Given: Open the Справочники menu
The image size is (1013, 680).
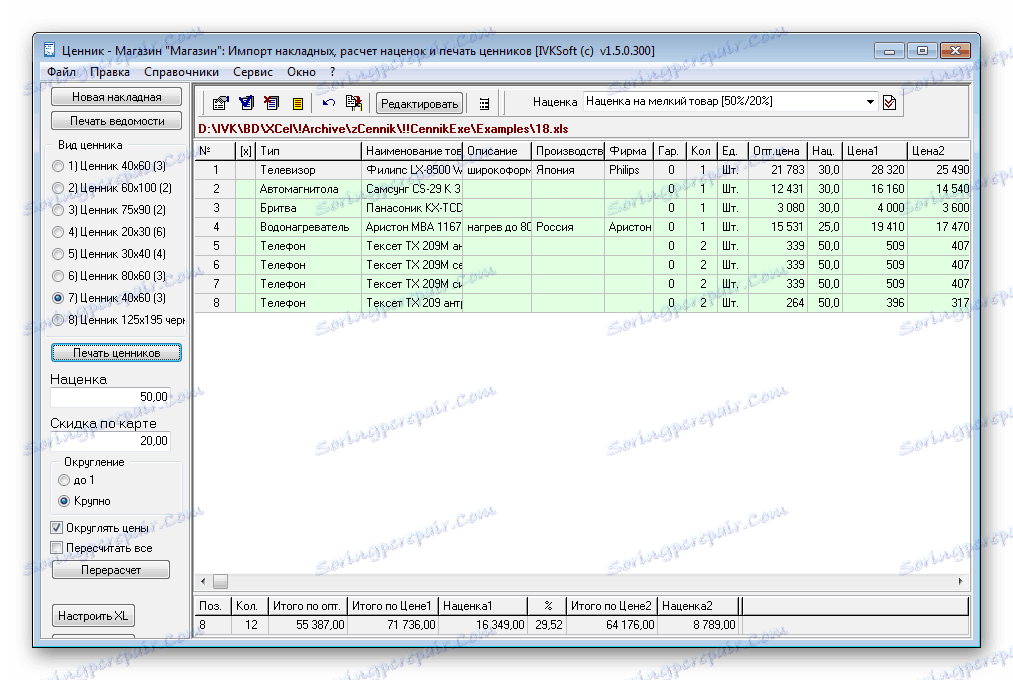Looking at the screenshot, I should [x=181, y=72].
